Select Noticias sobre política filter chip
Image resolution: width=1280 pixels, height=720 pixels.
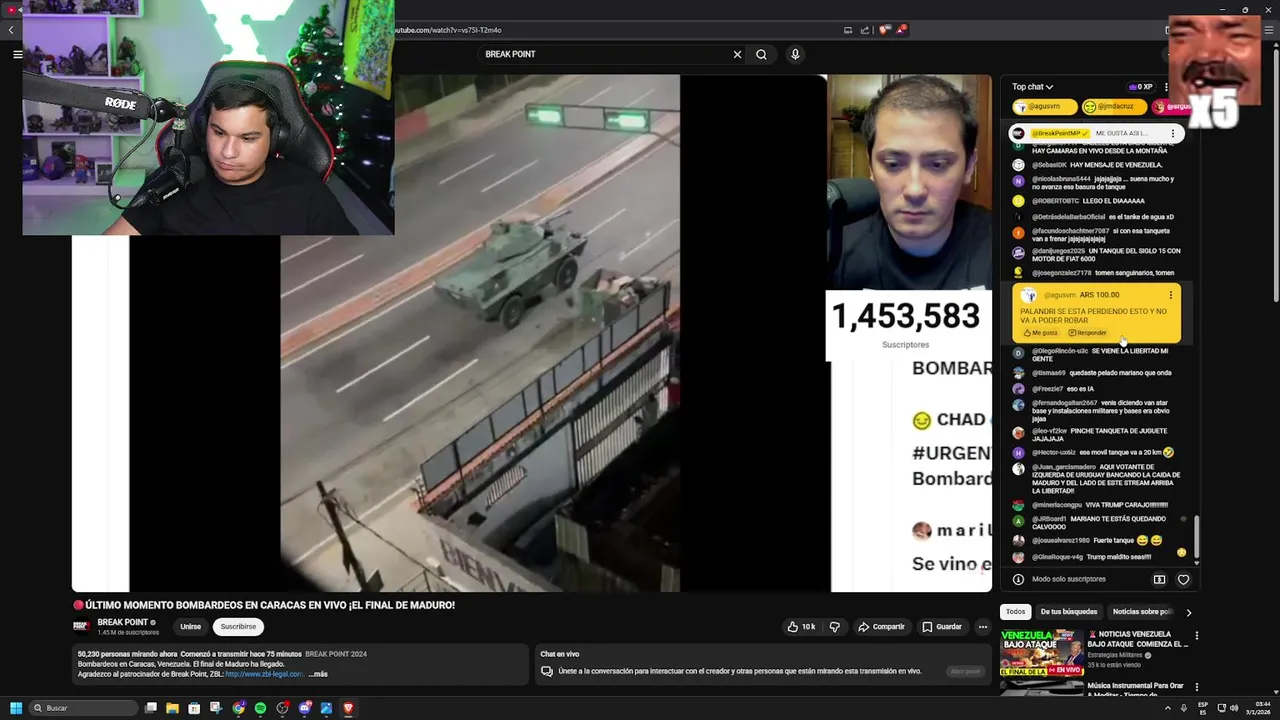pos(1142,612)
